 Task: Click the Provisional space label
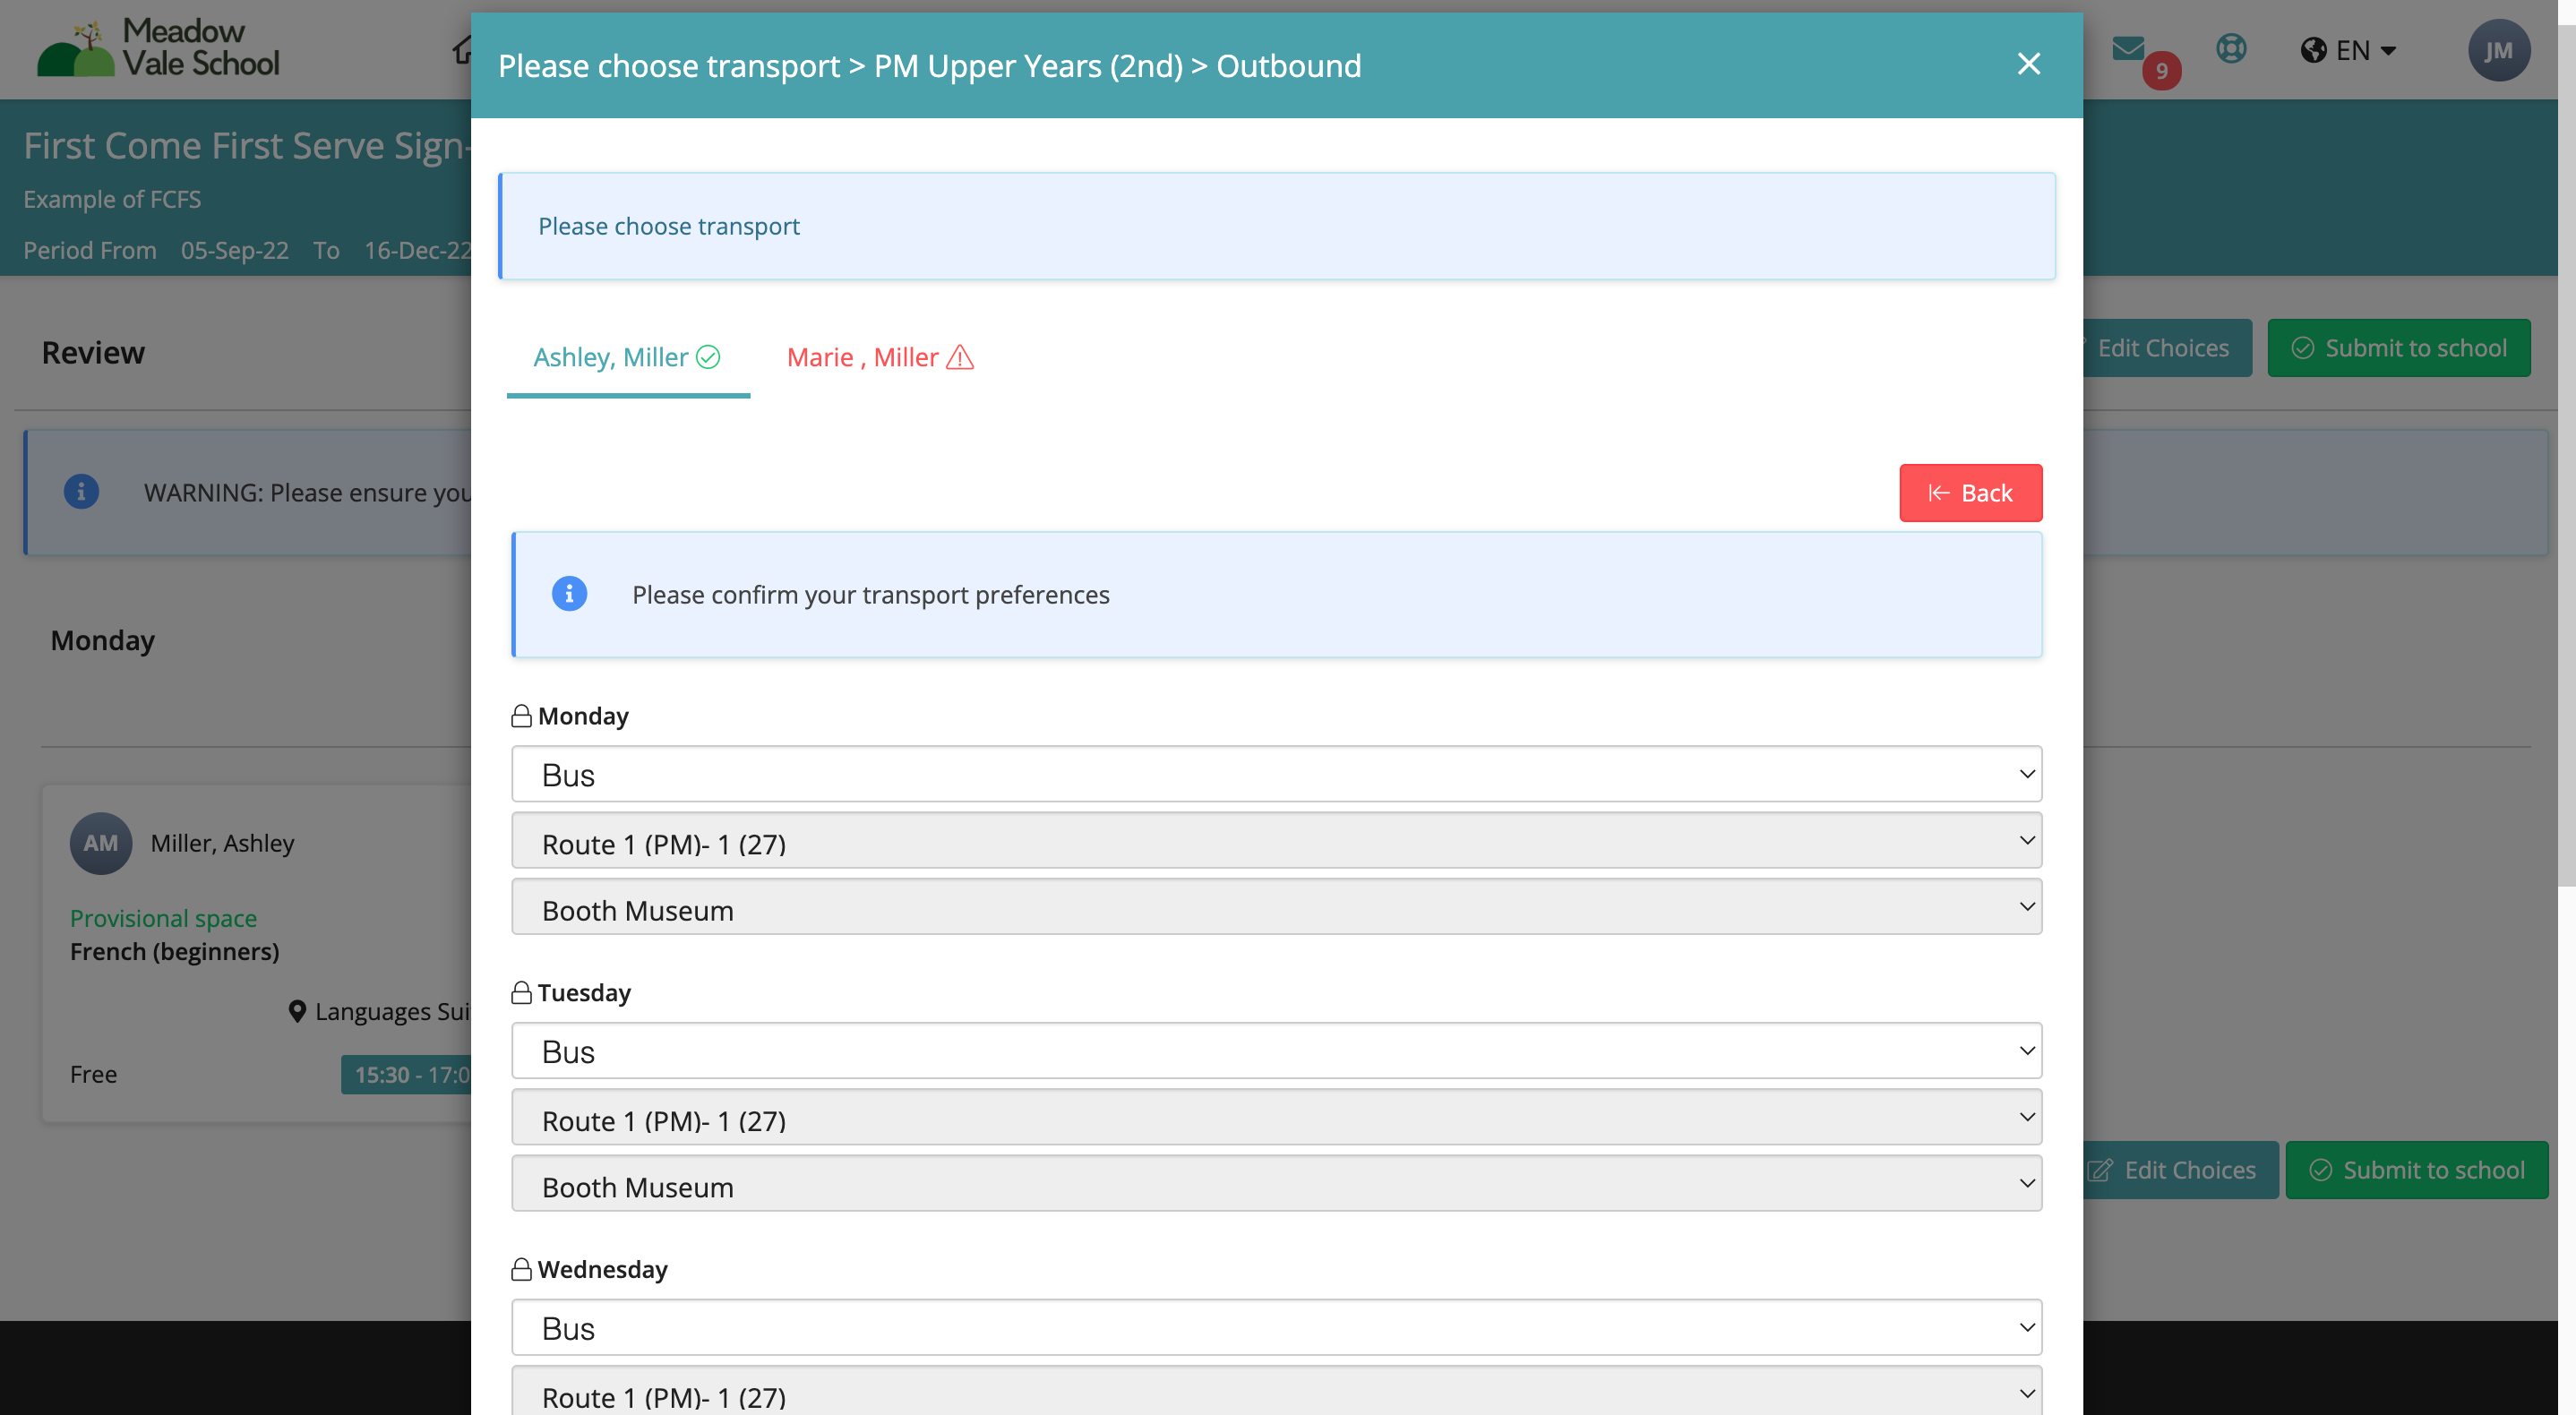point(163,918)
